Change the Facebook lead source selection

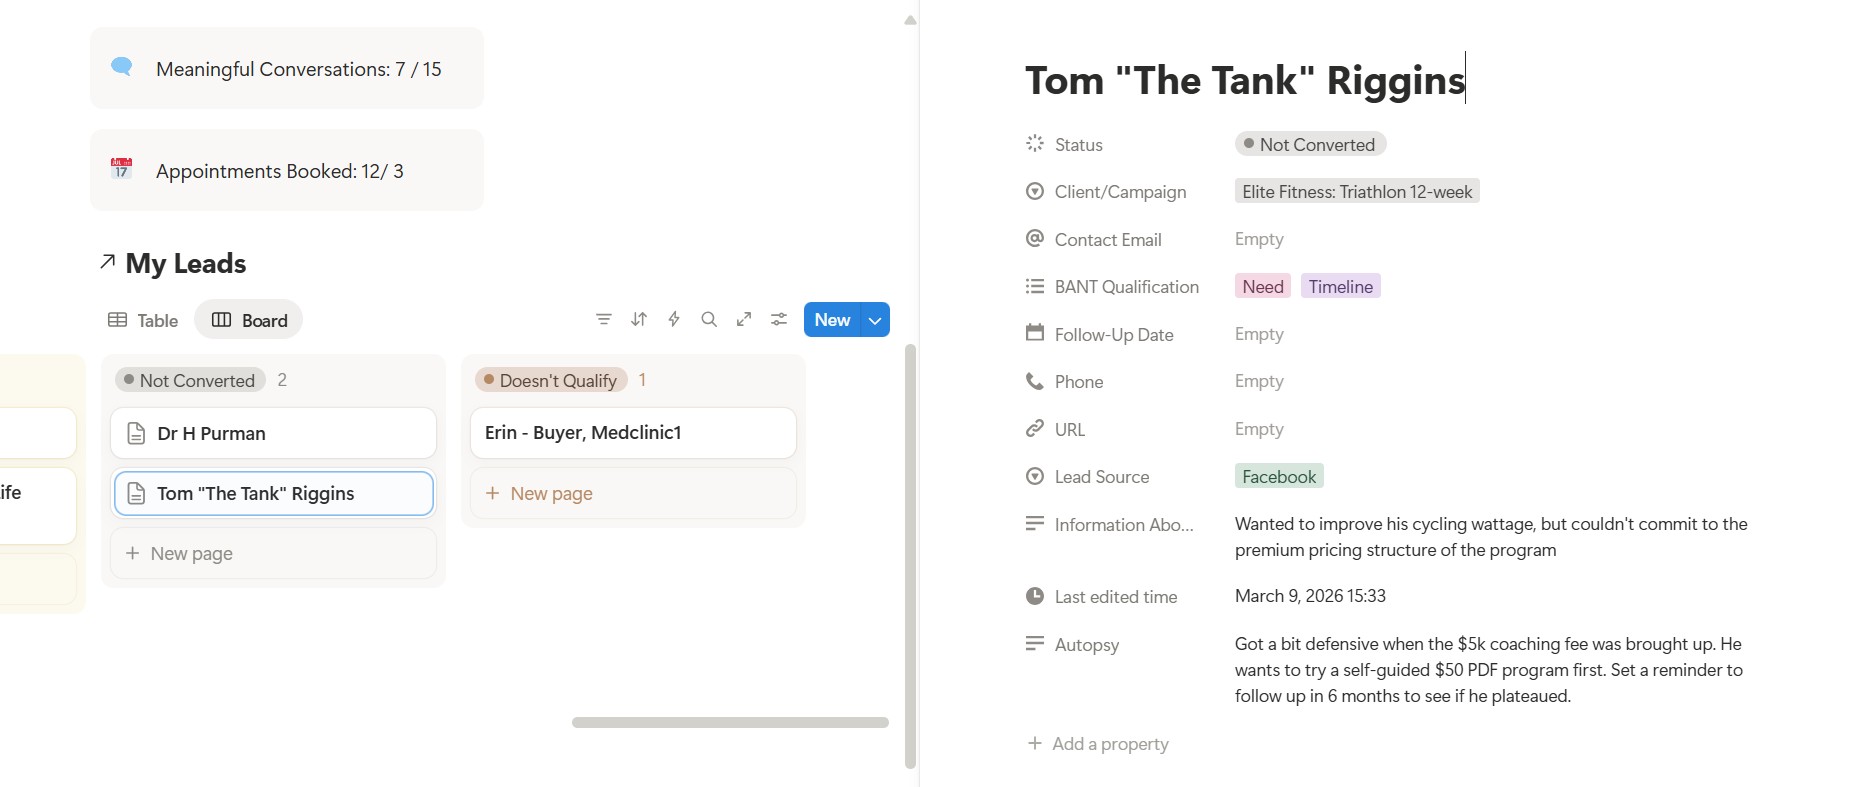pyautogui.click(x=1278, y=477)
